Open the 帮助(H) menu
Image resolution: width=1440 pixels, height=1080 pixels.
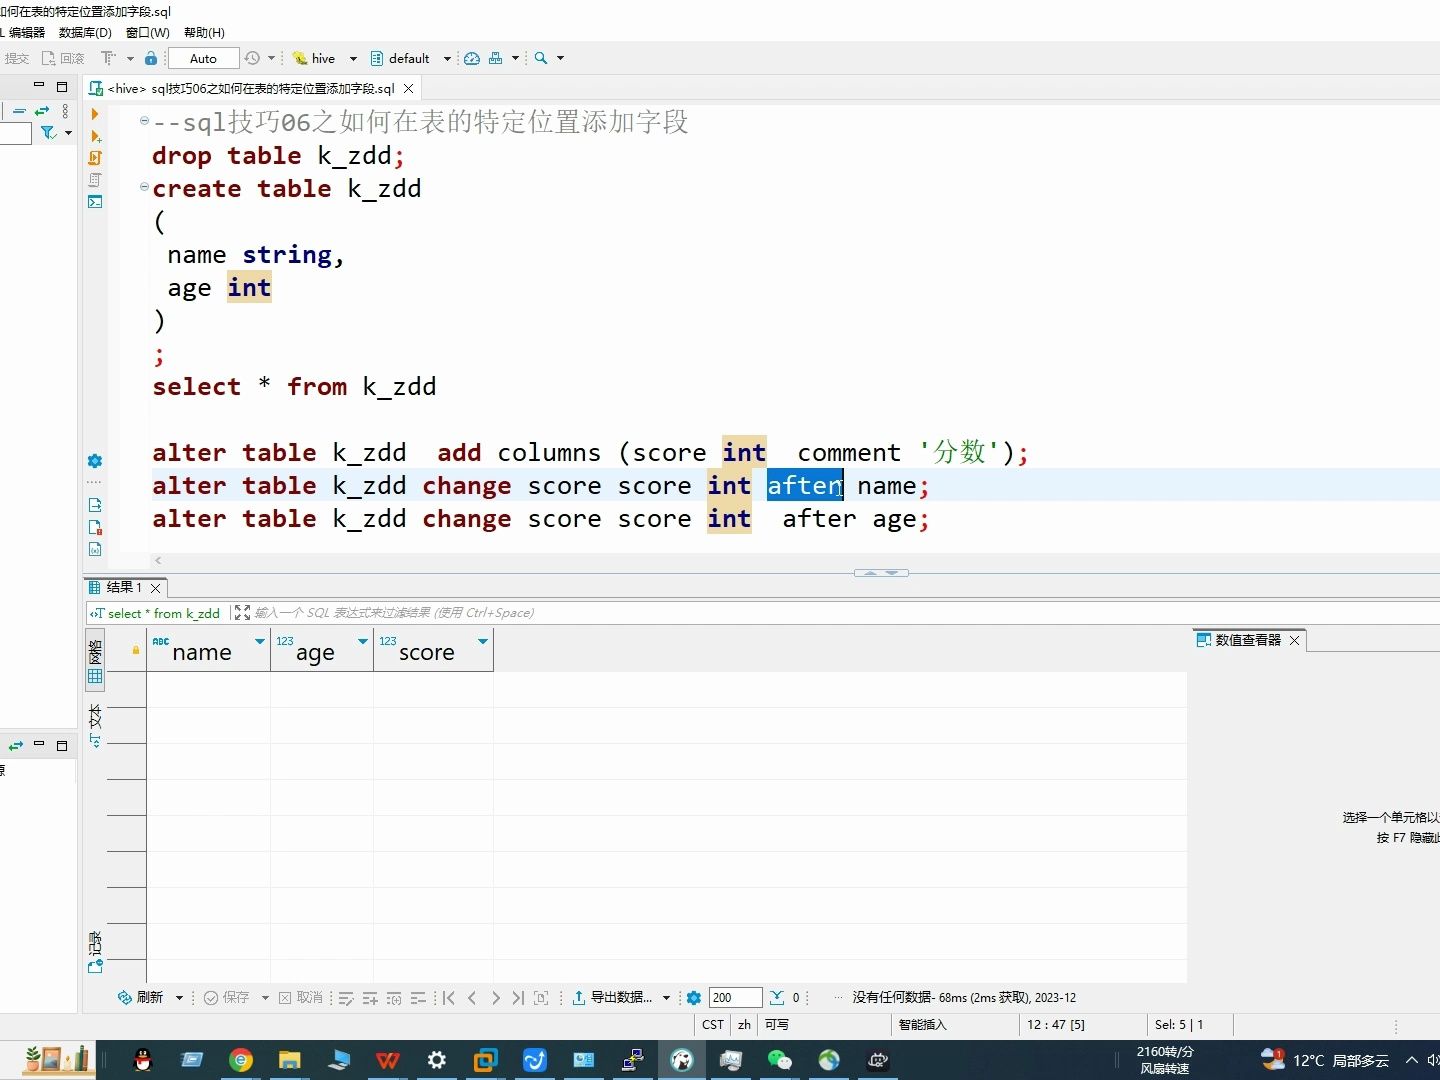[x=204, y=32]
